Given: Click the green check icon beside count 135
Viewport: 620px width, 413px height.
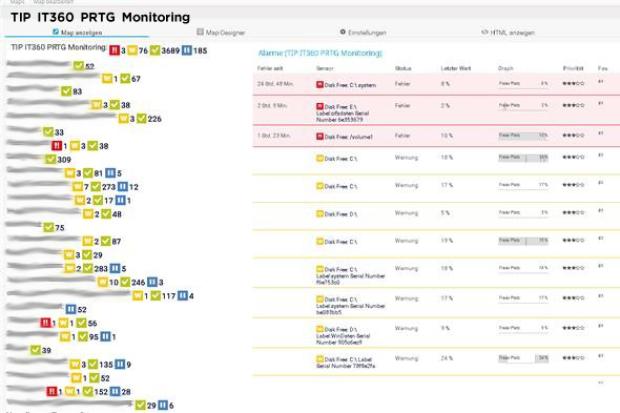Looking at the screenshot, I should [93, 364].
